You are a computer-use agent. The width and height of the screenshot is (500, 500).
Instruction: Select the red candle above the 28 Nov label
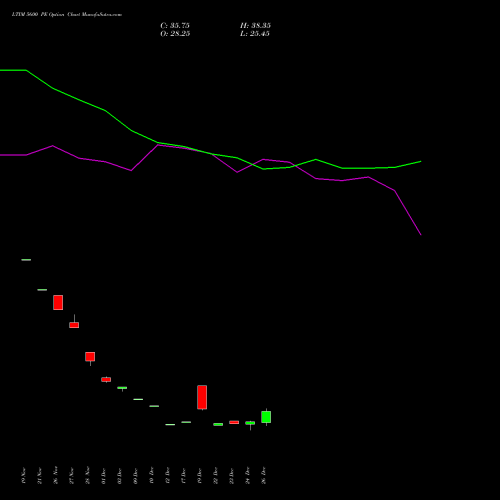click(x=90, y=357)
